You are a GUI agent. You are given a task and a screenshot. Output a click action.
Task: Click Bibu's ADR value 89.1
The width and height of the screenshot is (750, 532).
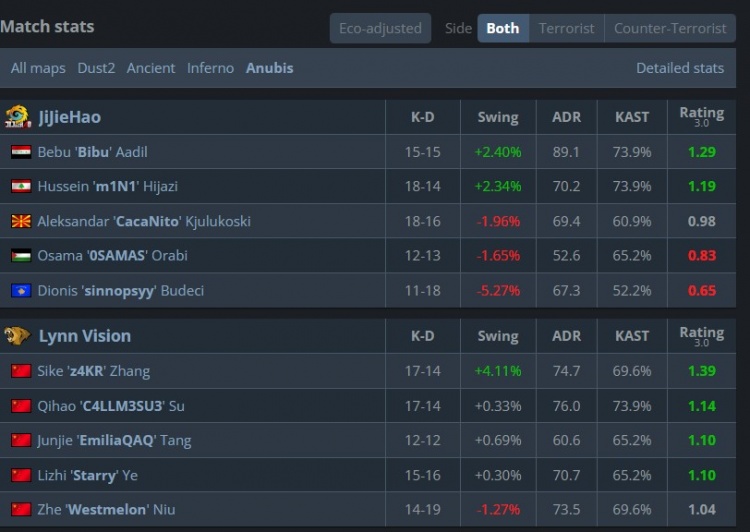[x=566, y=152]
